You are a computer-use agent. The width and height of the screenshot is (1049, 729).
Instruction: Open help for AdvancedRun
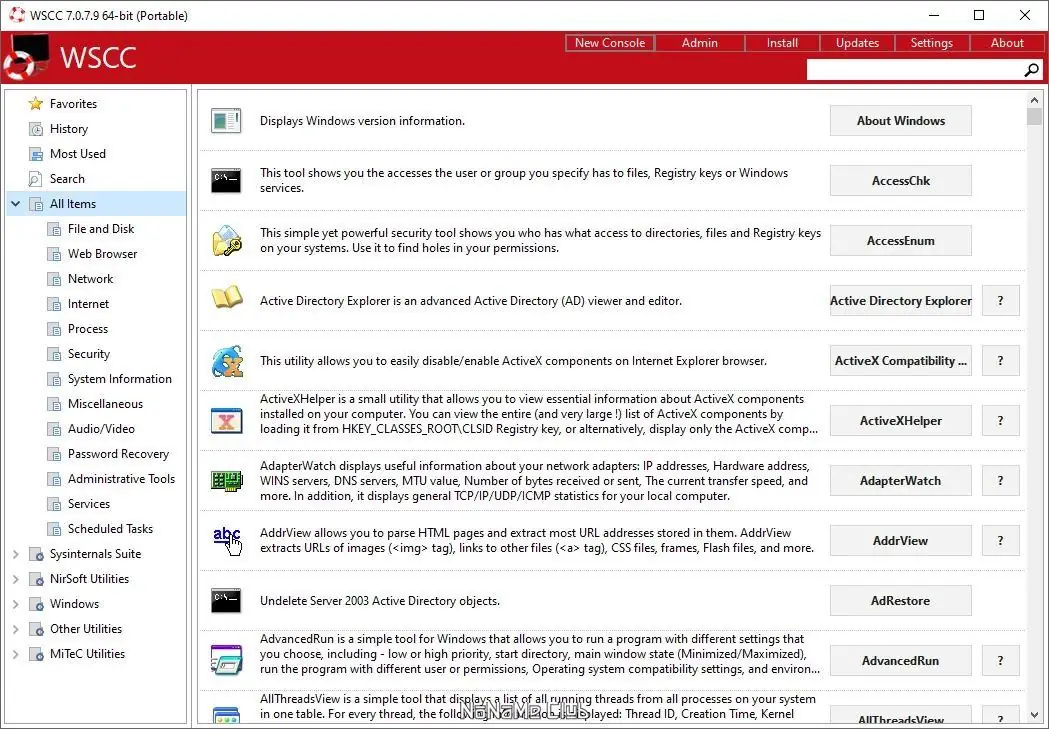[x=1001, y=661]
